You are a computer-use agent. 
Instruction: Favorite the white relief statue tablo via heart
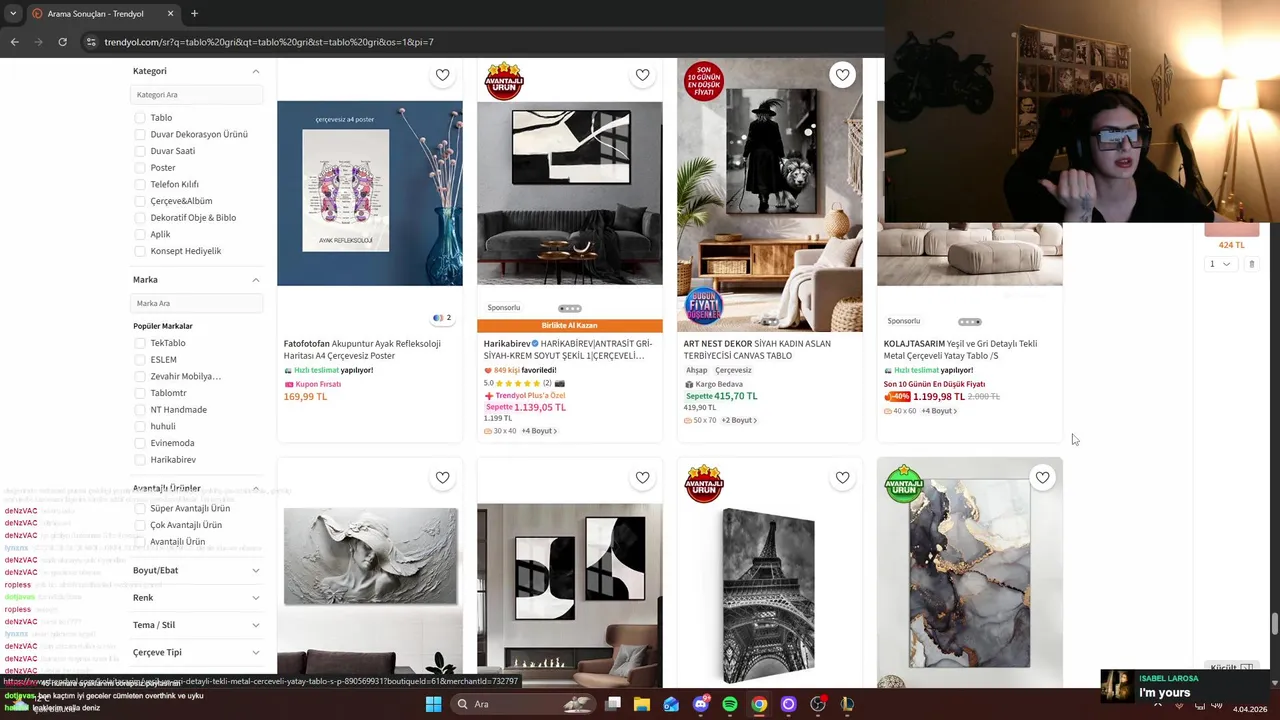coord(442,478)
